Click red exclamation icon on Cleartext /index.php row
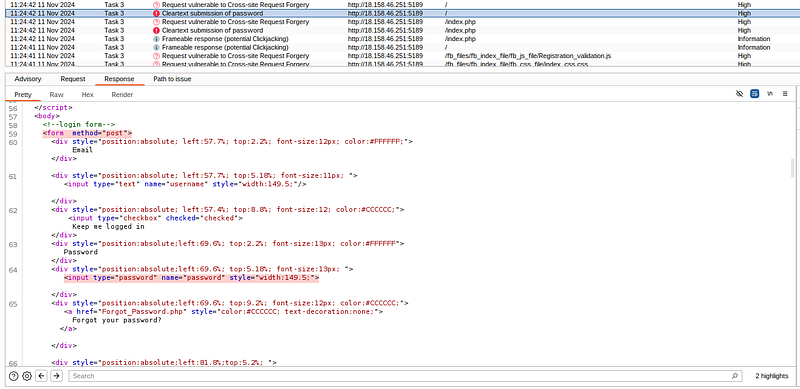Screen dimensions: 800x389 point(156,31)
